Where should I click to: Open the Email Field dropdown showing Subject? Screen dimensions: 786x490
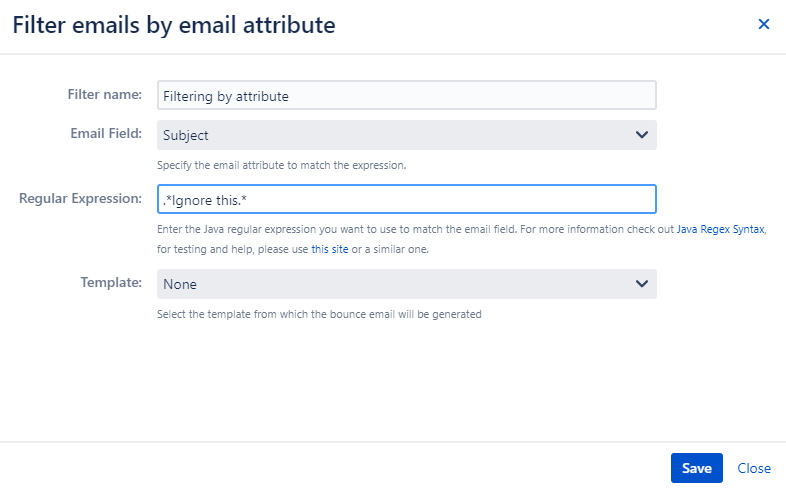click(x=407, y=135)
